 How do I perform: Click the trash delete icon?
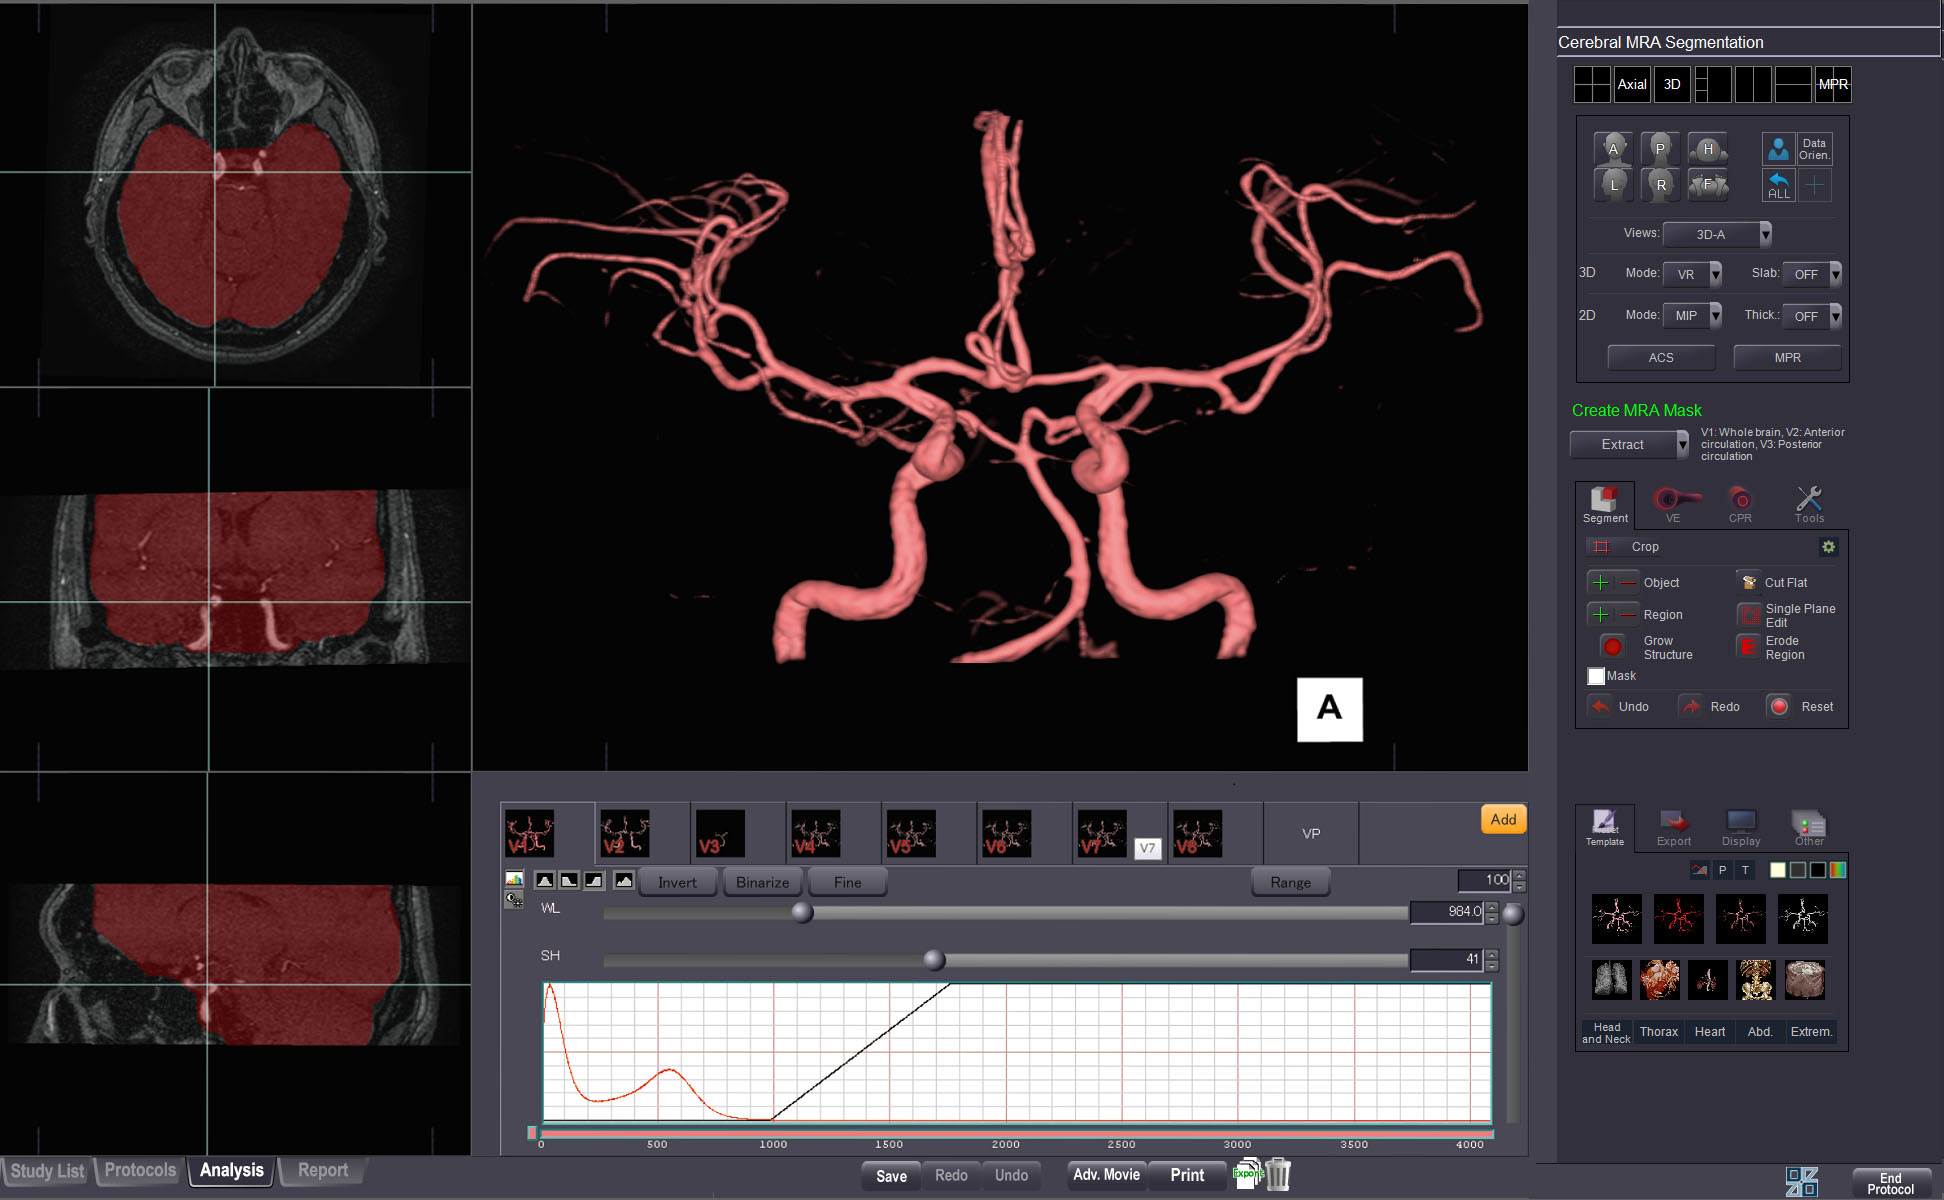click(x=1278, y=1174)
